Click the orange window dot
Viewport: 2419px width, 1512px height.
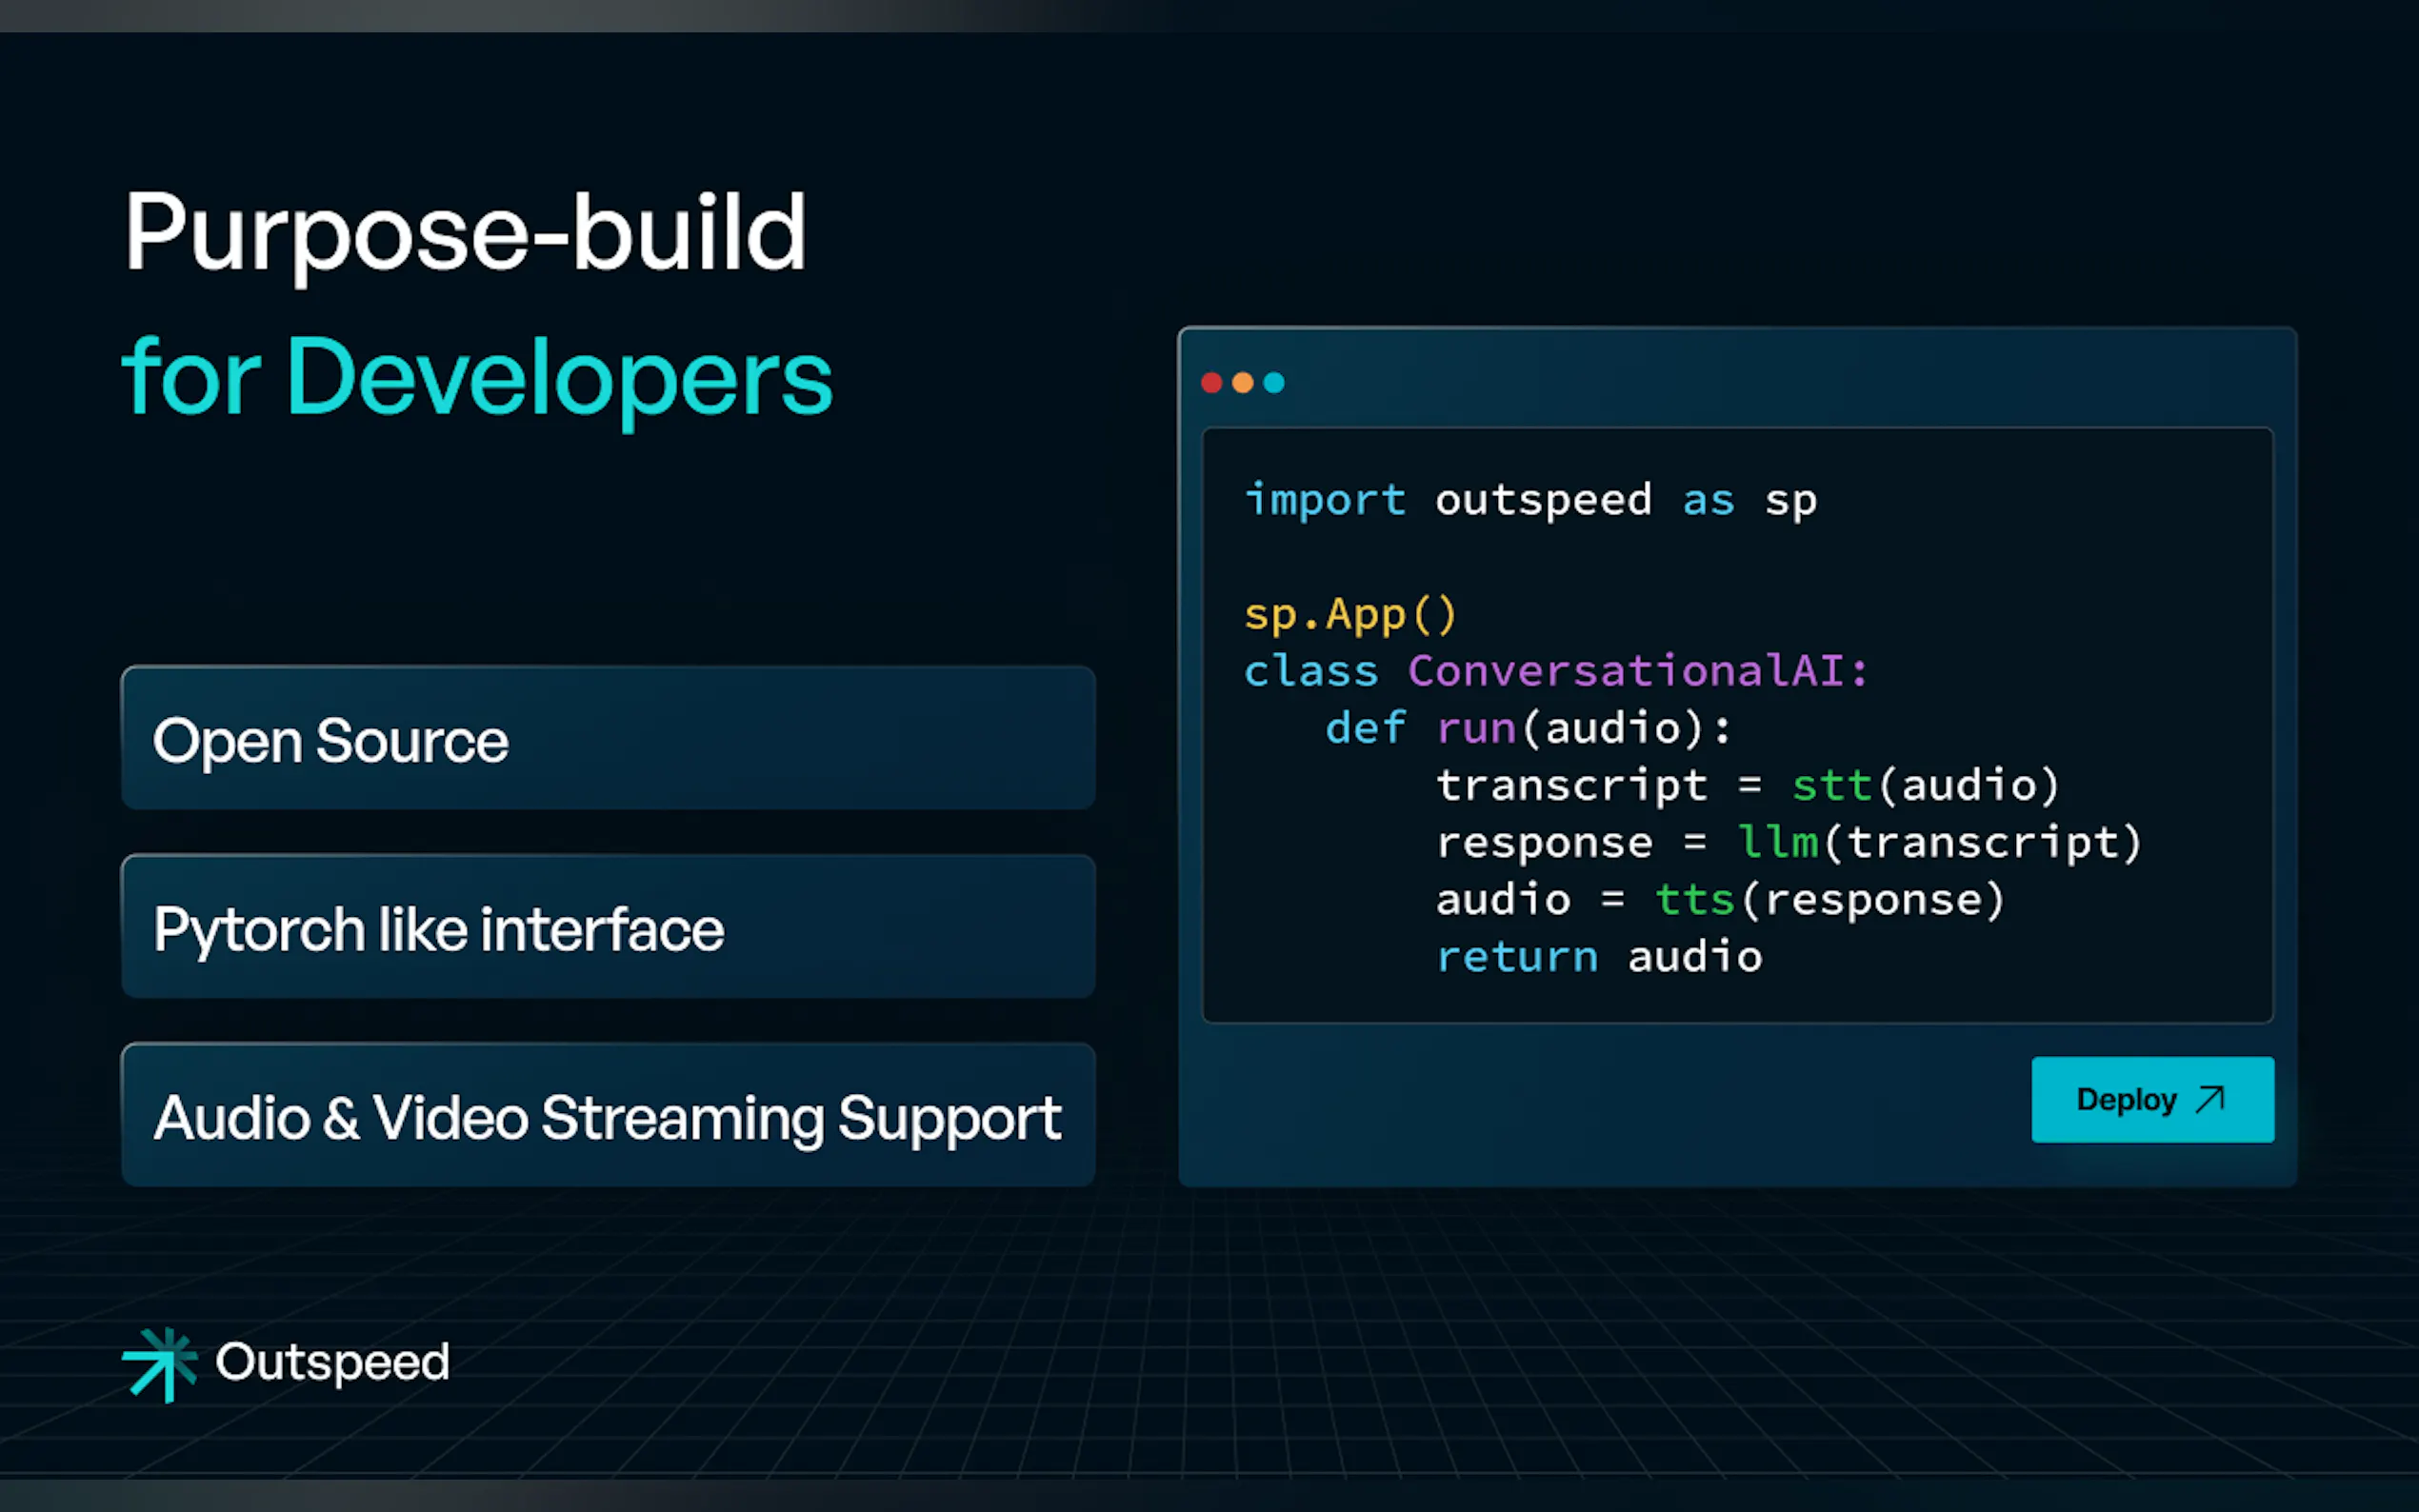(1242, 383)
